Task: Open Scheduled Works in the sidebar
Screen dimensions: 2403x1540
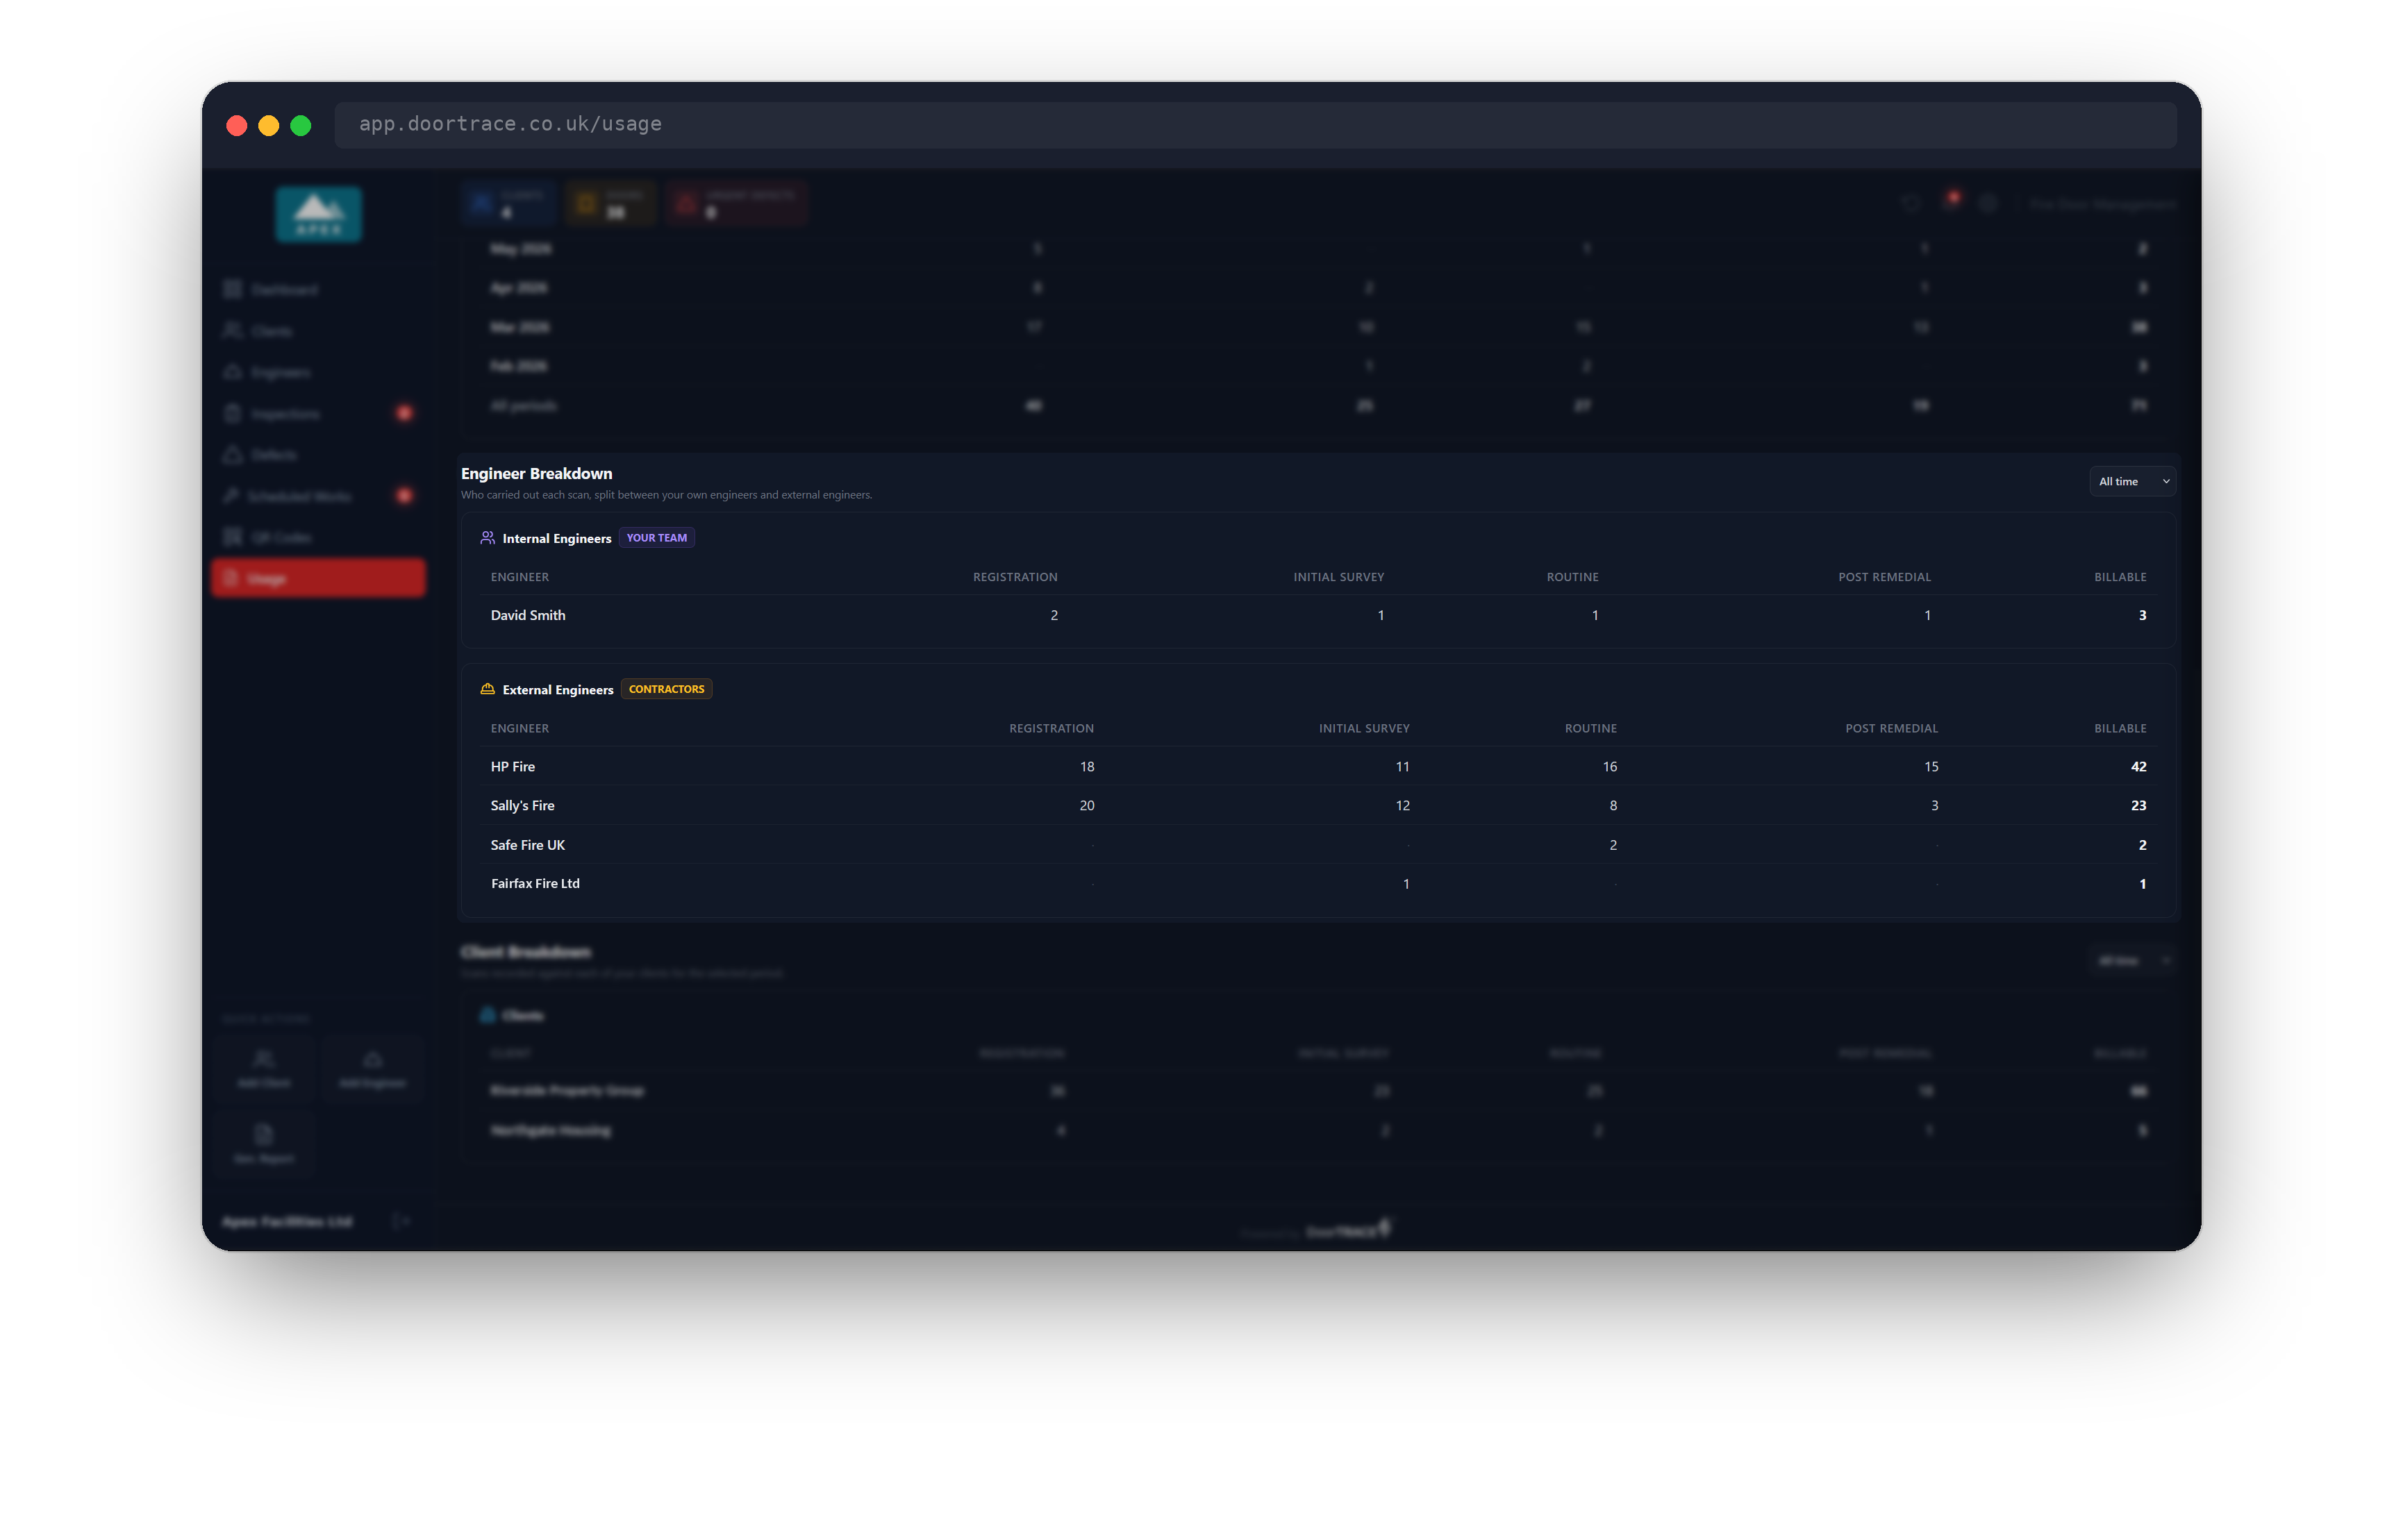Action: click(x=318, y=496)
